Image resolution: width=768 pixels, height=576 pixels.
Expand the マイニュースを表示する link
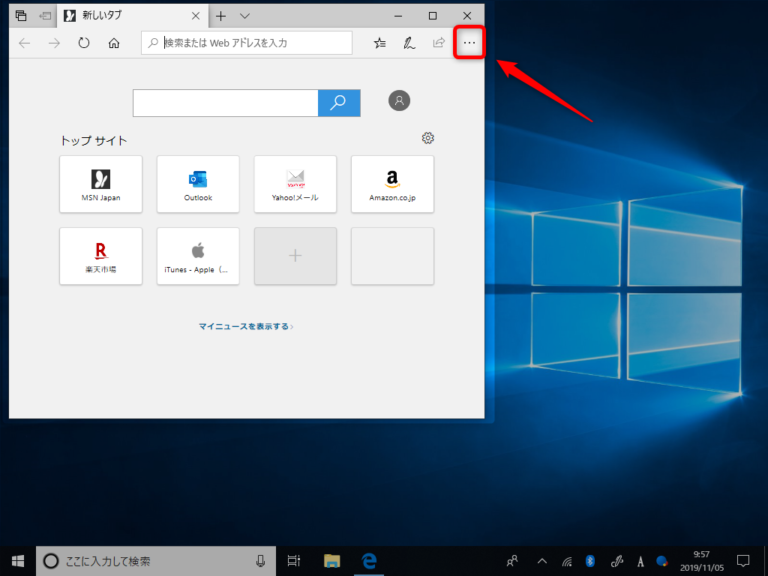(x=246, y=326)
